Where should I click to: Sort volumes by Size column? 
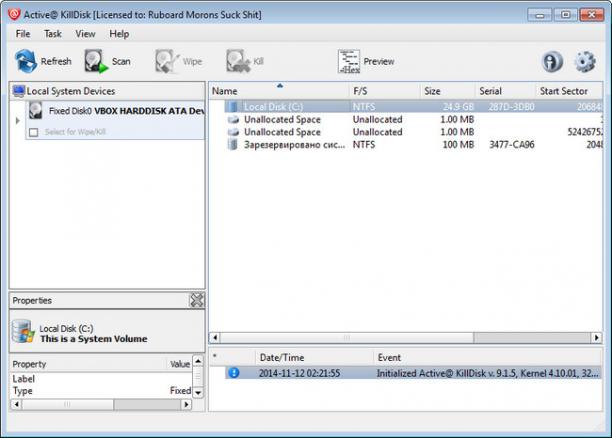(x=448, y=91)
